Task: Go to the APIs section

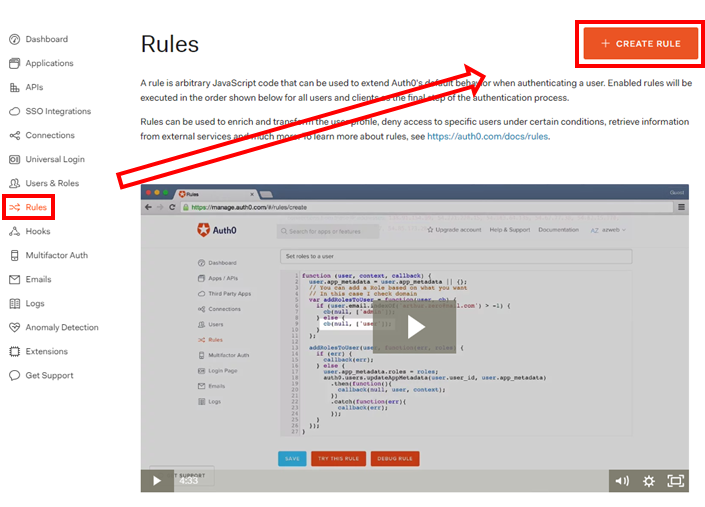Action: tap(34, 87)
